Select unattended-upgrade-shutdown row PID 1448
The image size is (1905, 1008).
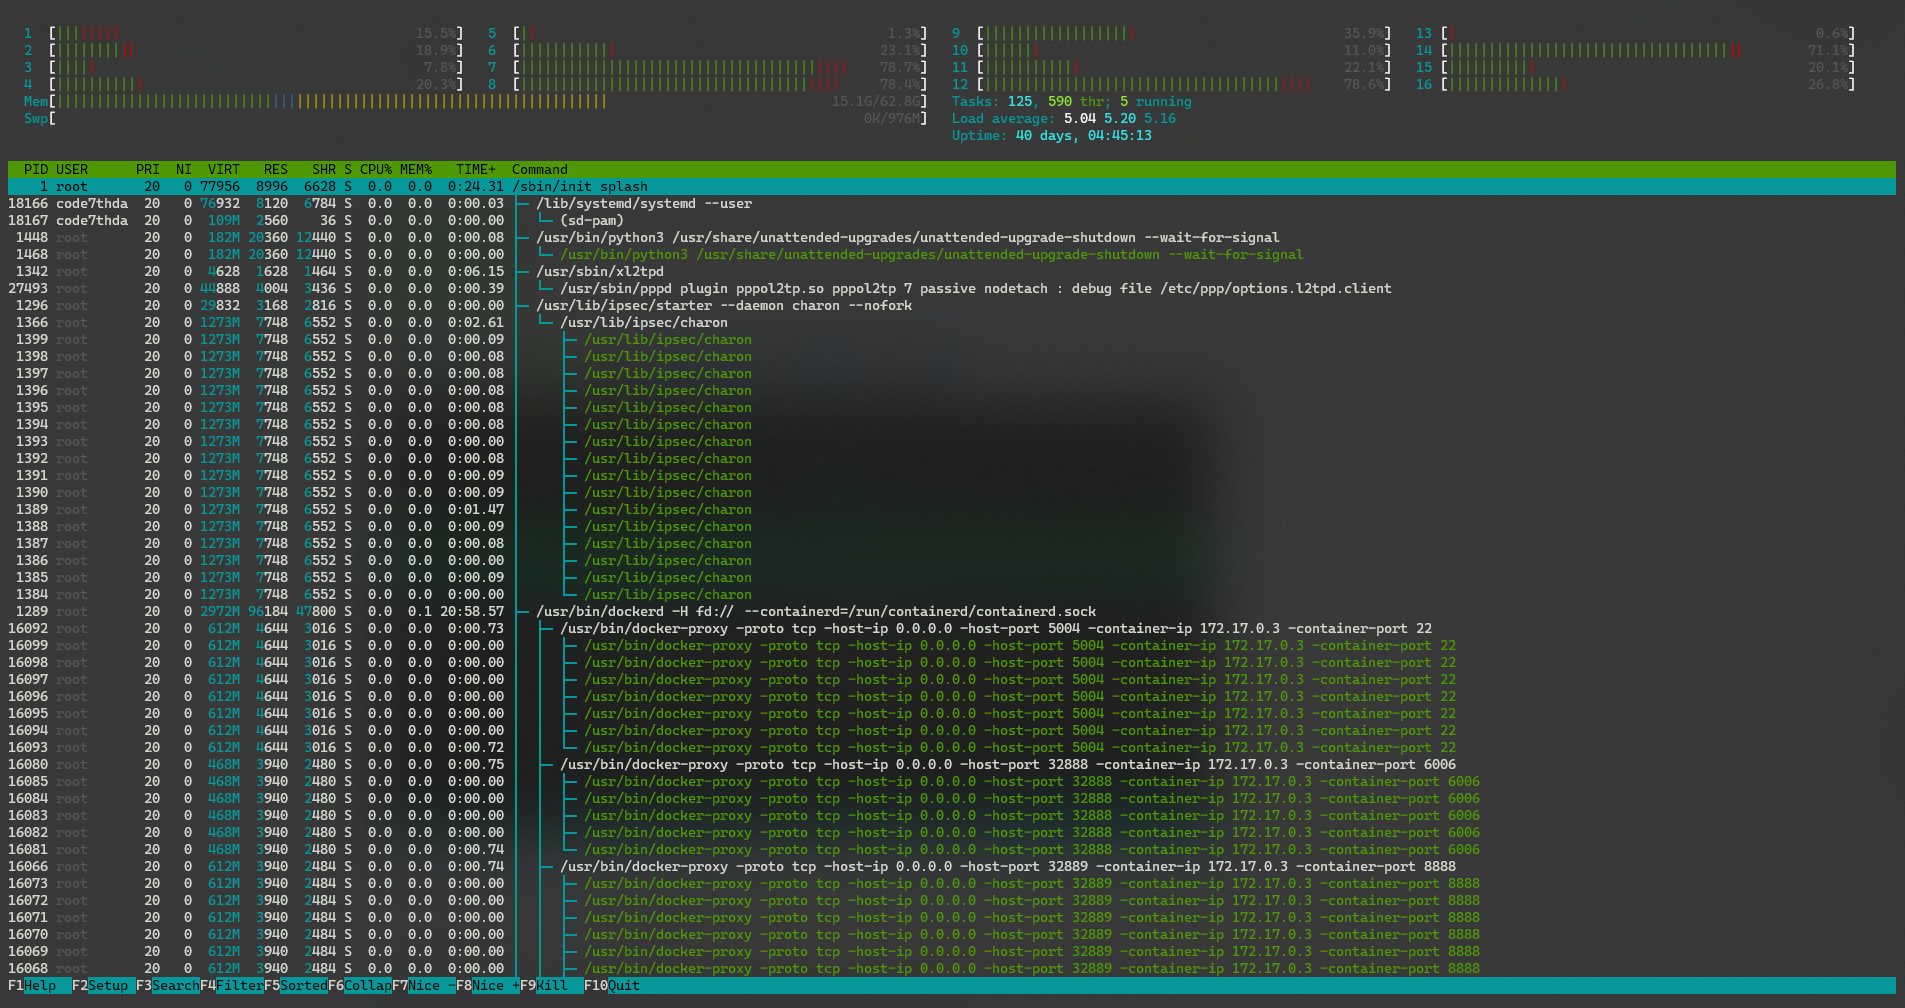tap(952, 237)
